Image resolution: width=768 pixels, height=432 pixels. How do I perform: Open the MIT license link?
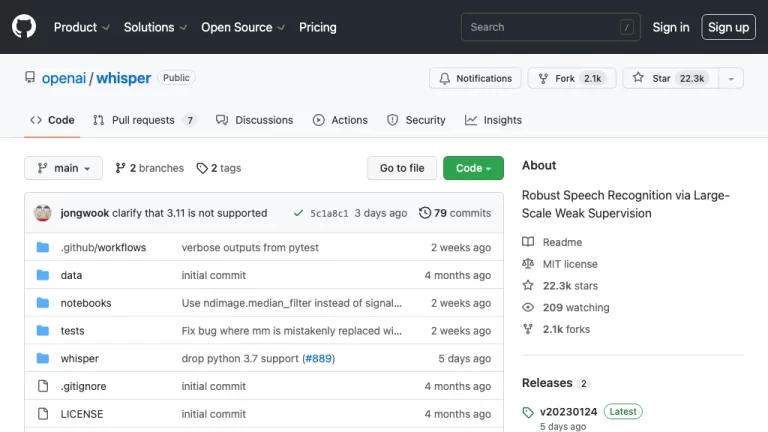pos(569,264)
